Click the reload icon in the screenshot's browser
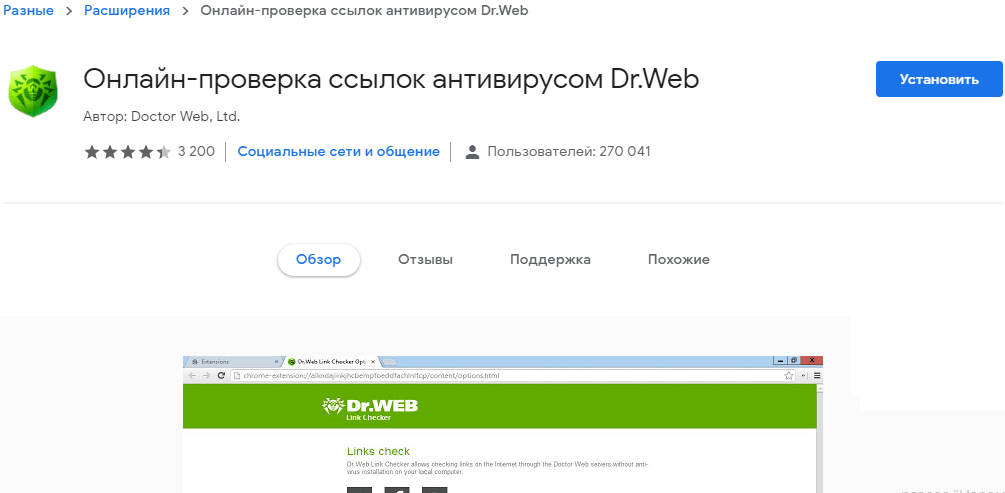 click(221, 376)
